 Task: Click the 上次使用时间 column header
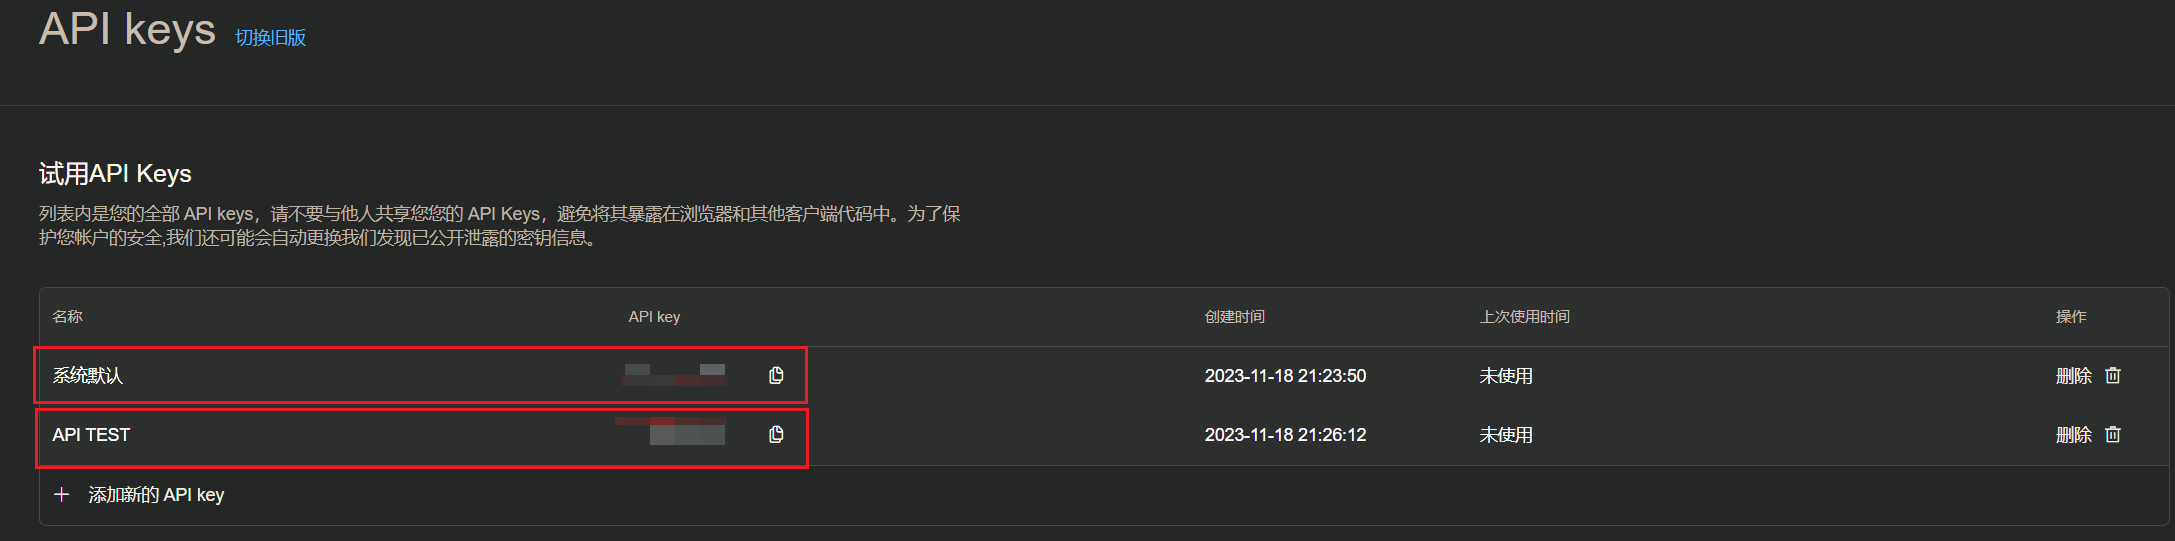1525,316
